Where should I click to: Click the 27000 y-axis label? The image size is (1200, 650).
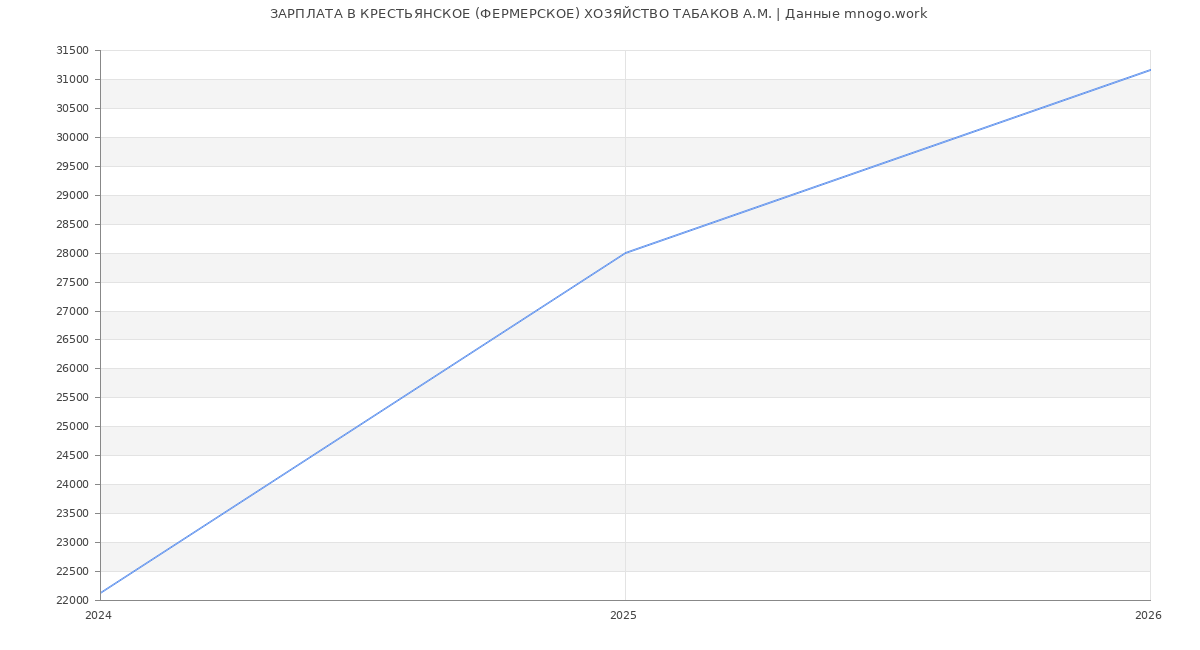pos(72,311)
